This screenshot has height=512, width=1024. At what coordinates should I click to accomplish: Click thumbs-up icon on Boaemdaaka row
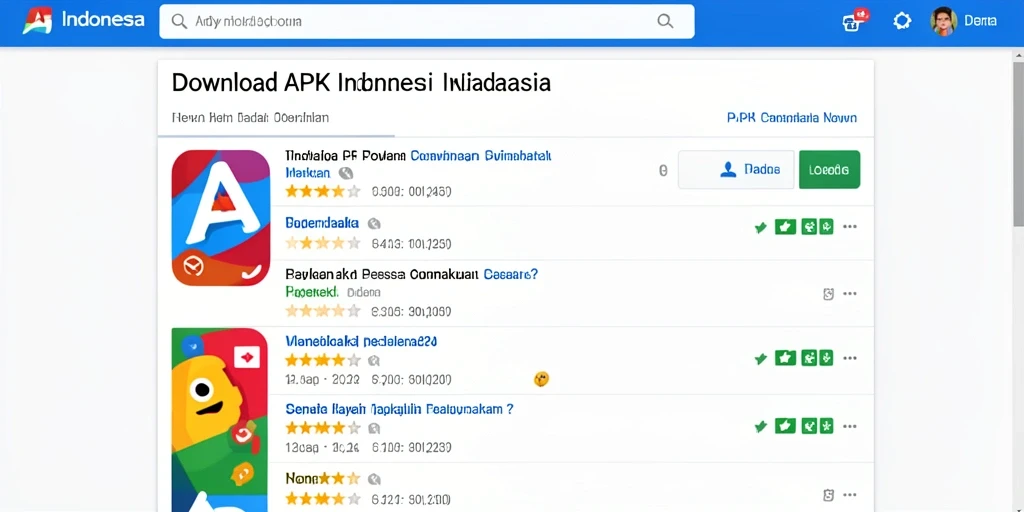pos(785,227)
